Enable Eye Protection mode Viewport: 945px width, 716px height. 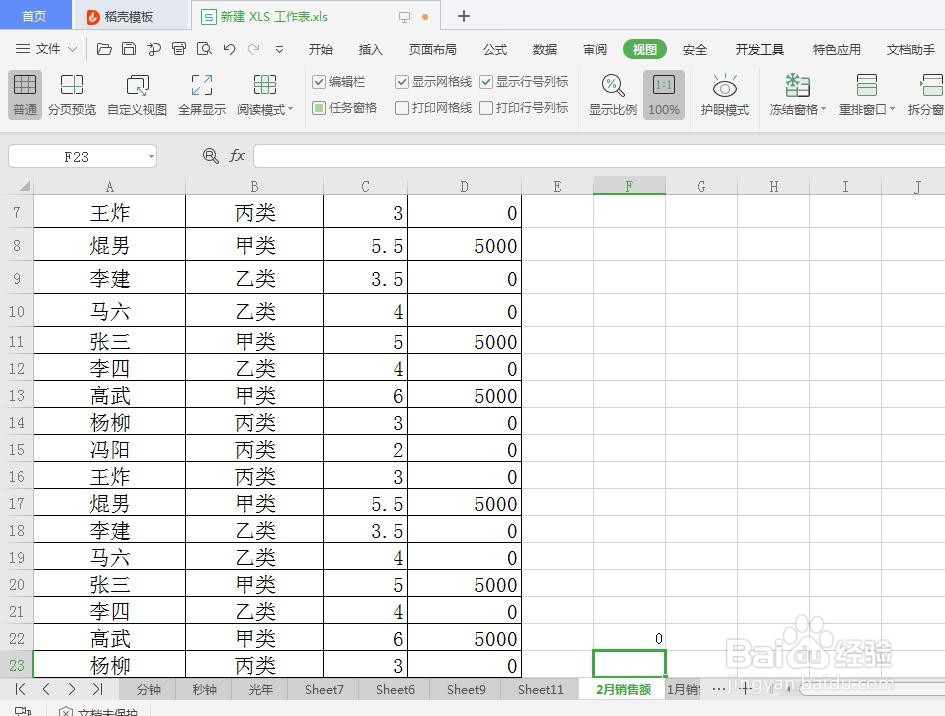tap(724, 95)
